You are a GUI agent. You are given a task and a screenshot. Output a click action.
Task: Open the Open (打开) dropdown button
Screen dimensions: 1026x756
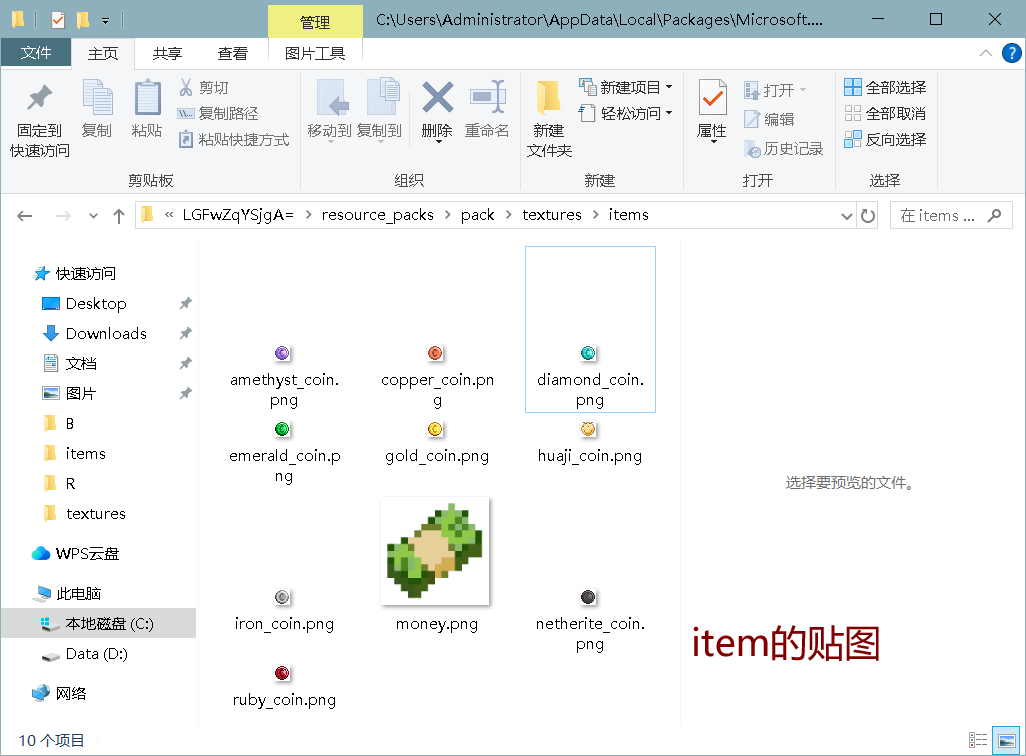click(775, 90)
